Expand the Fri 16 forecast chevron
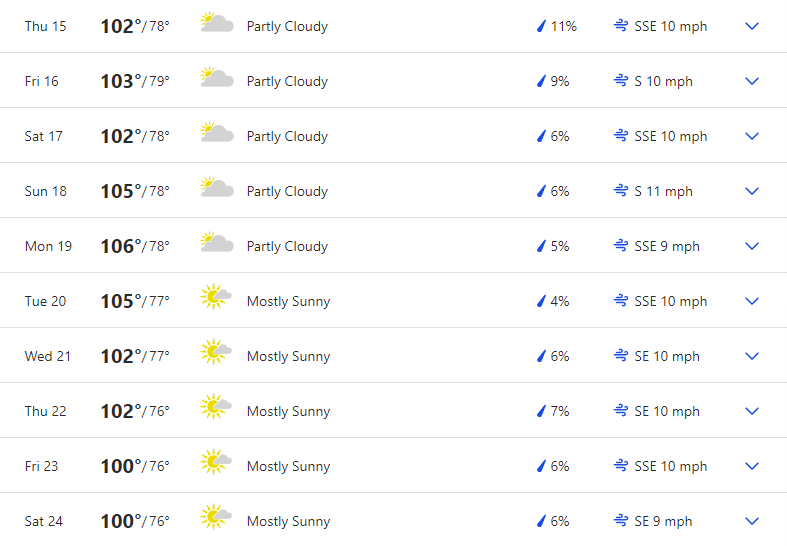787x546 pixels. point(752,81)
